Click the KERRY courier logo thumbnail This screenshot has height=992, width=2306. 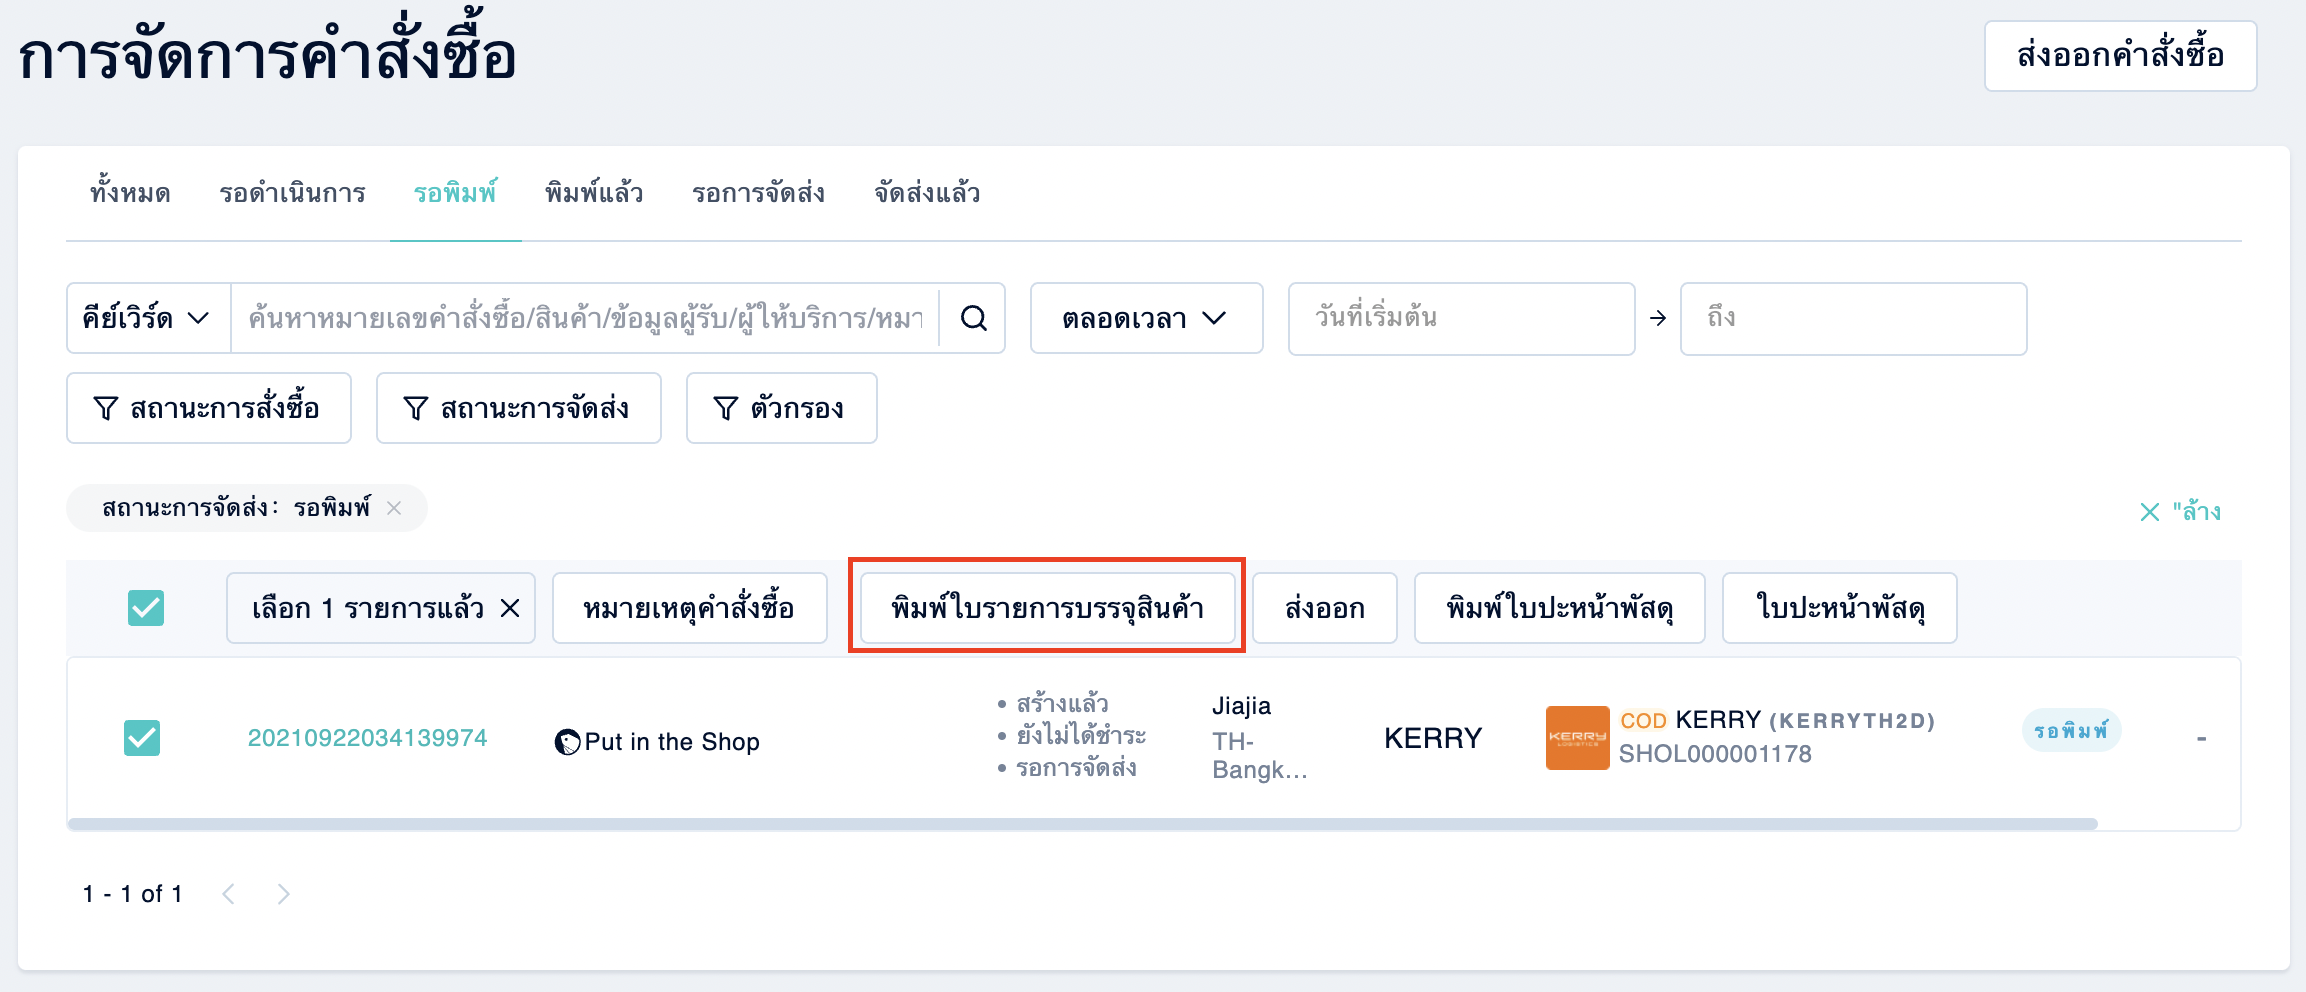tap(1577, 738)
